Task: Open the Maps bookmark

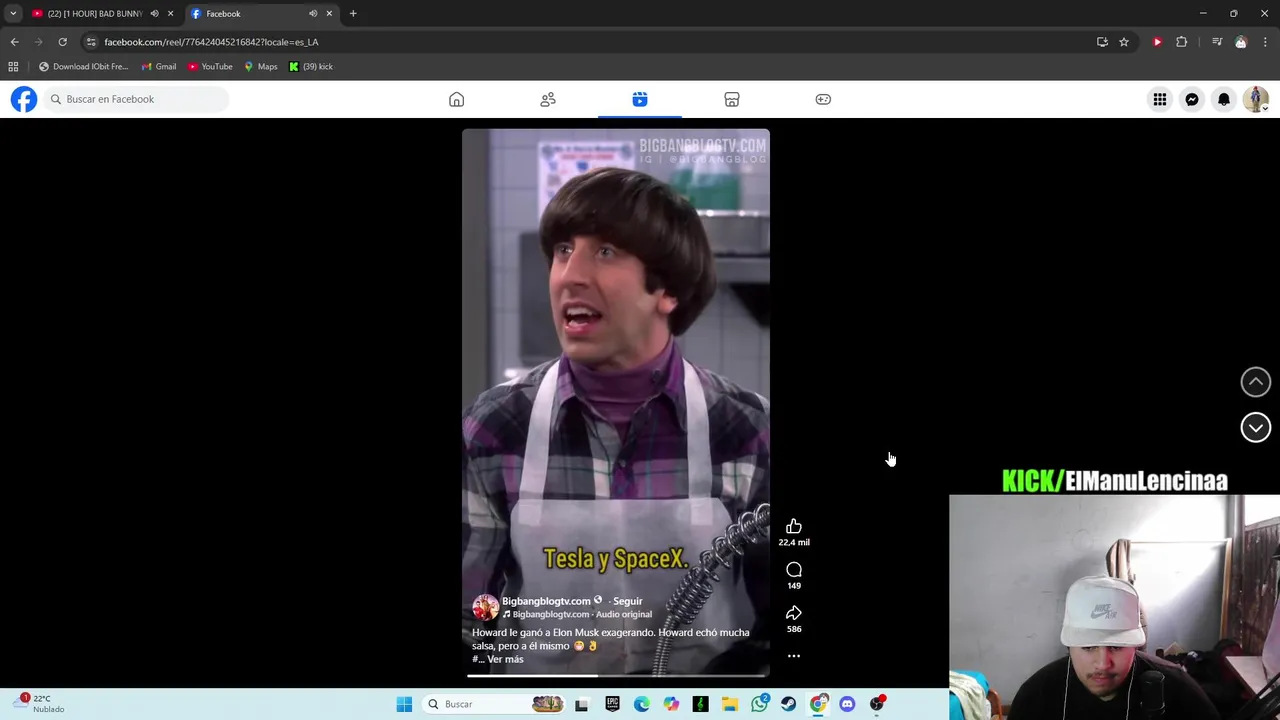Action: [260, 67]
